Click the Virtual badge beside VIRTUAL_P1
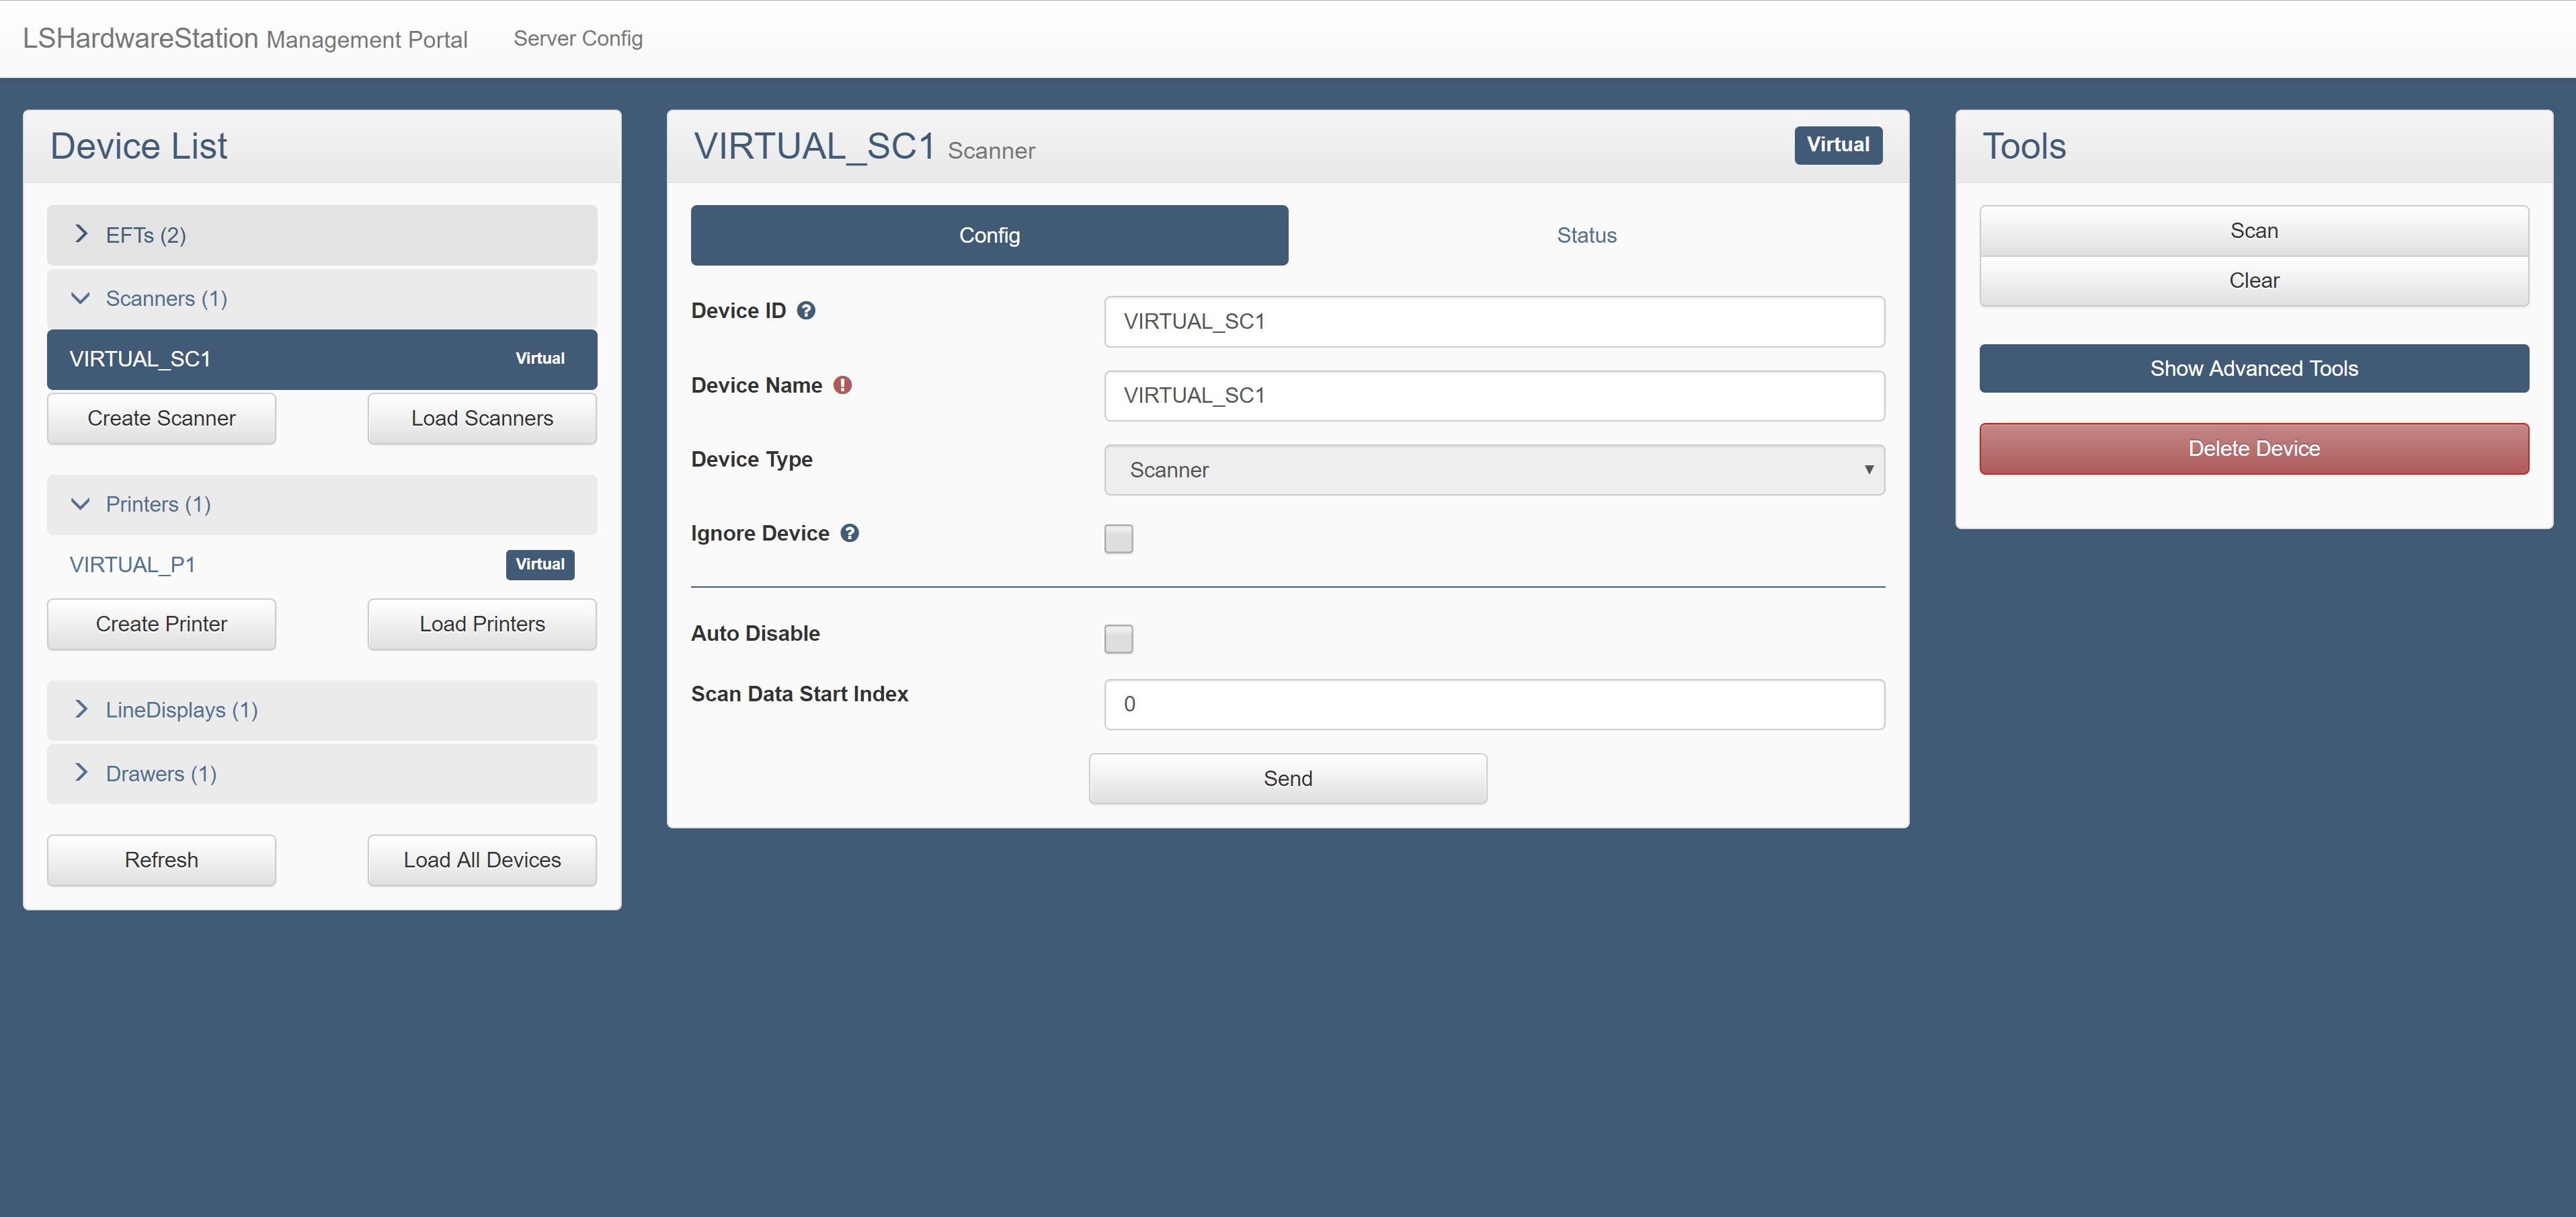Image resolution: width=2576 pixels, height=1217 pixels. [540, 564]
